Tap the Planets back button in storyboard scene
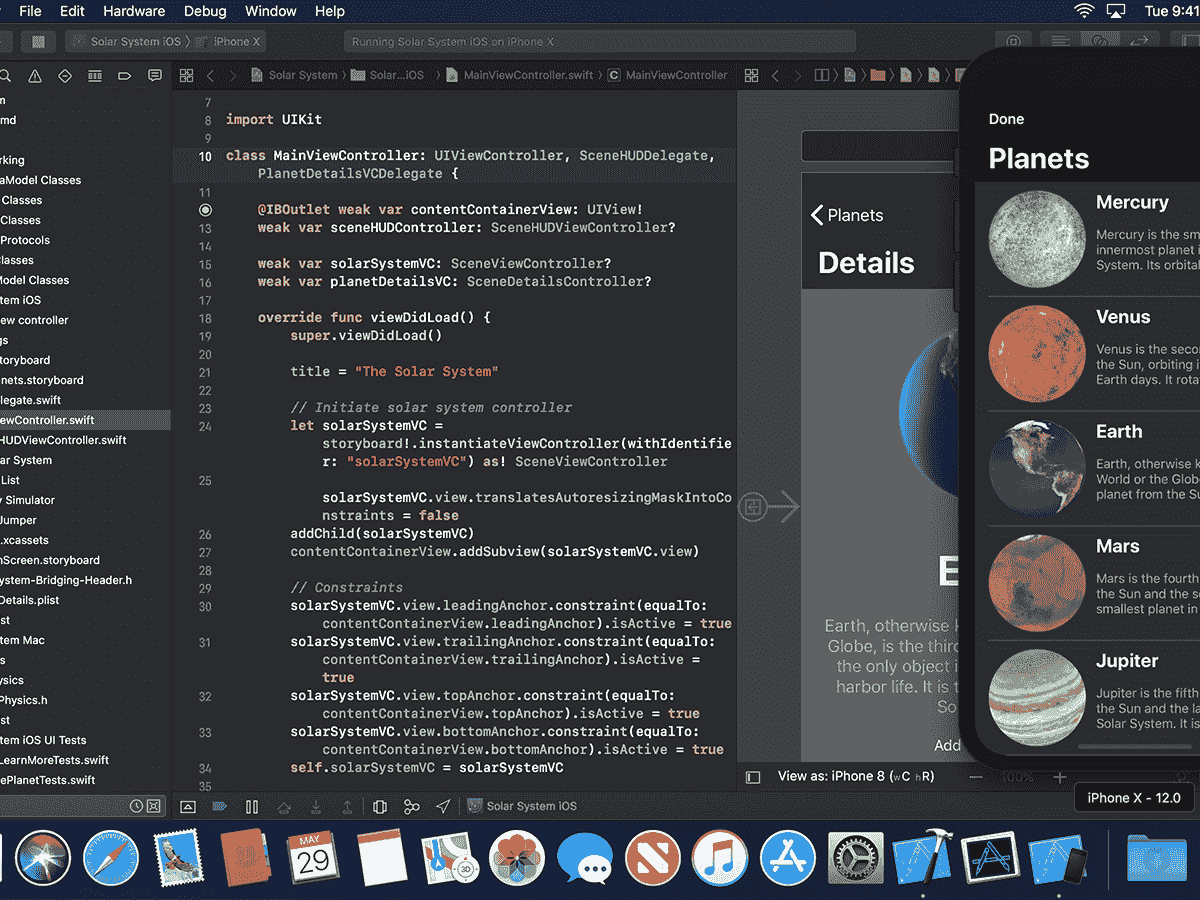 coord(847,215)
